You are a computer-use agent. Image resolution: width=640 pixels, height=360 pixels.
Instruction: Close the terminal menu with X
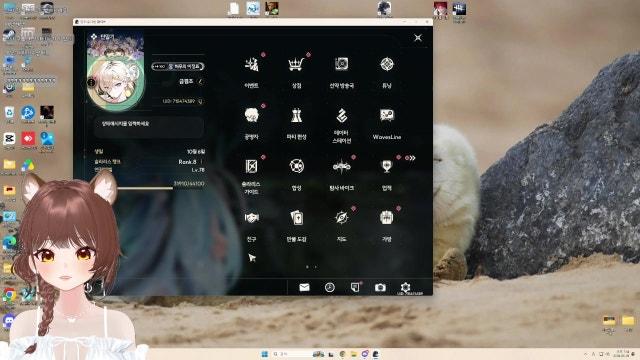click(x=418, y=38)
